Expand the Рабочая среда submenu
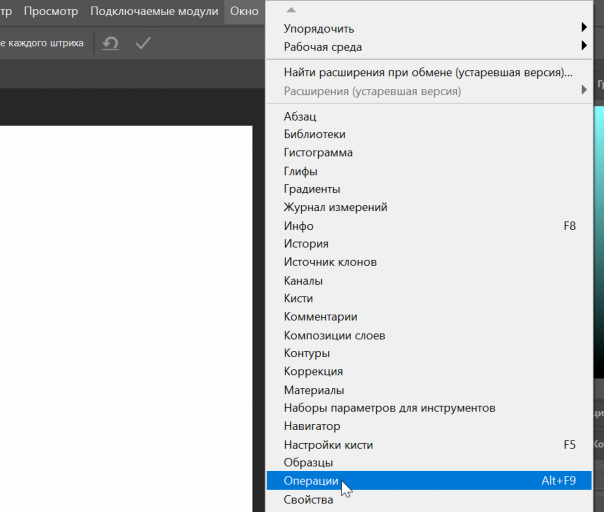Screen dimensions: 604x512 click(429, 47)
